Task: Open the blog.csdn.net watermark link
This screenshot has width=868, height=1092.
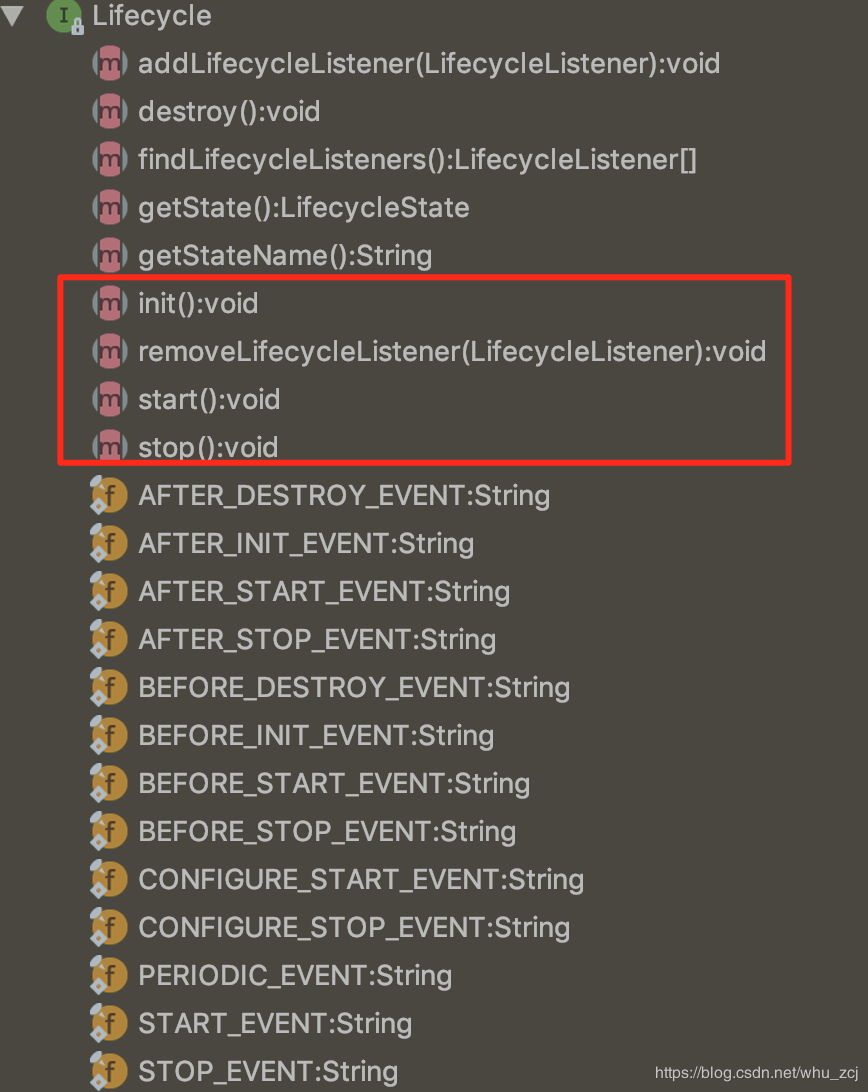Action: pyautogui.click(x=757, y=1072)
